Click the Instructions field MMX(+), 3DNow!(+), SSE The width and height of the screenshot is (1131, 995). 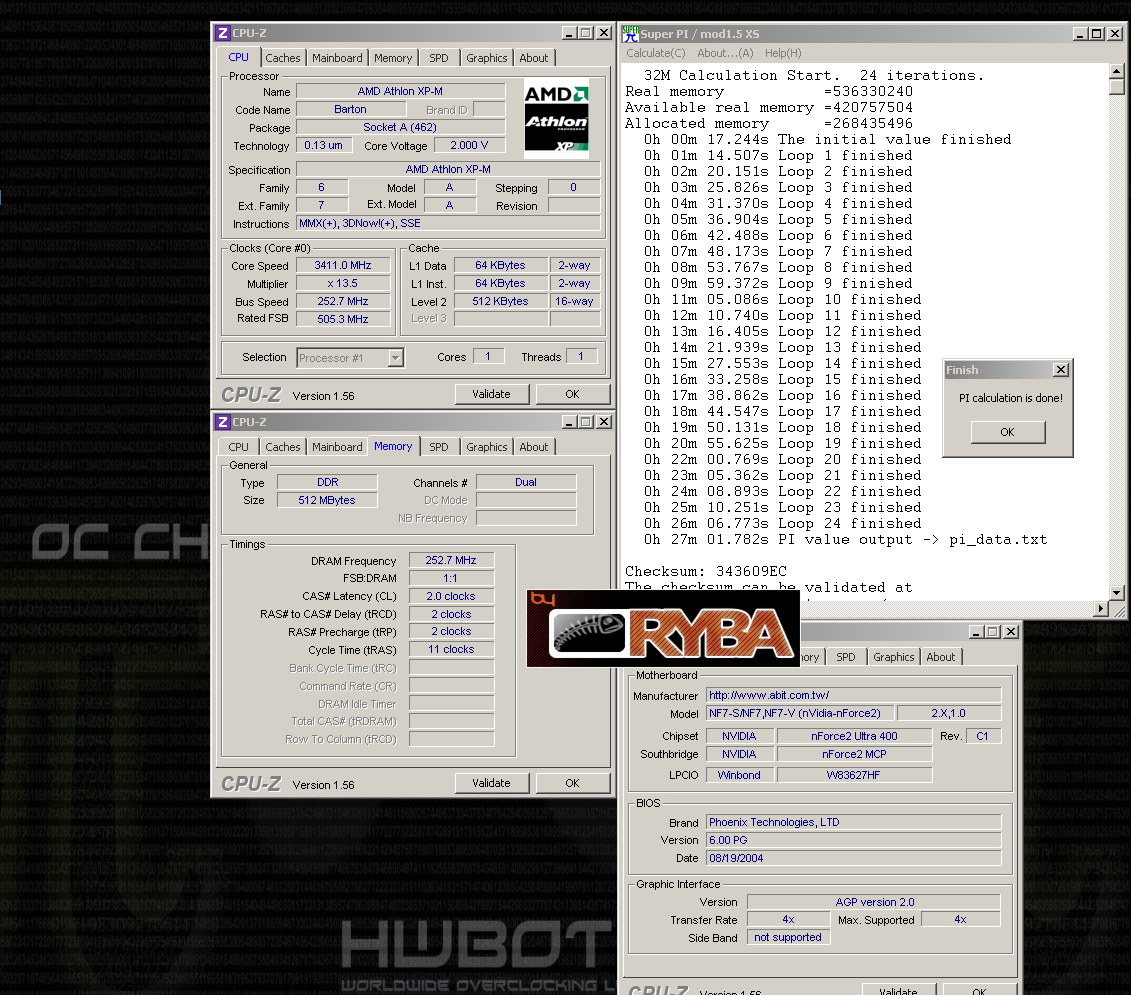pyautogui.click(x=448, y=224)
